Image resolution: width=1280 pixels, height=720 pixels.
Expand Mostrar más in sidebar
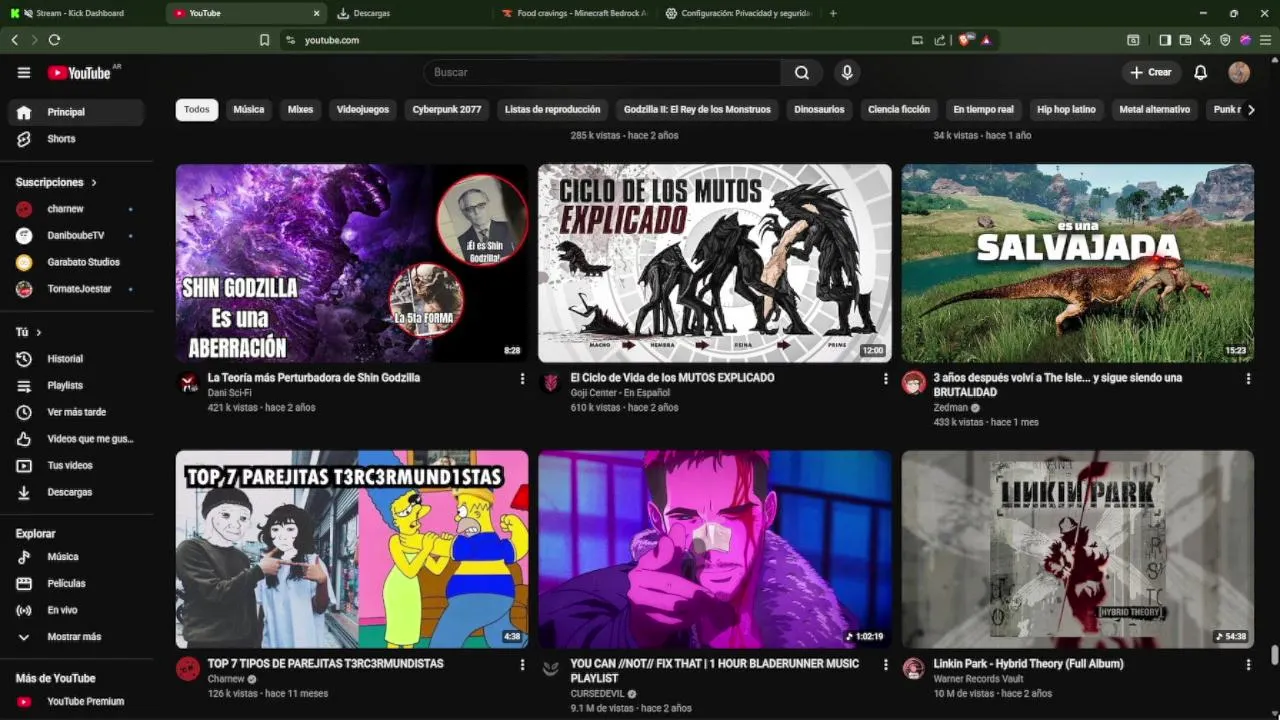(76, 637)
